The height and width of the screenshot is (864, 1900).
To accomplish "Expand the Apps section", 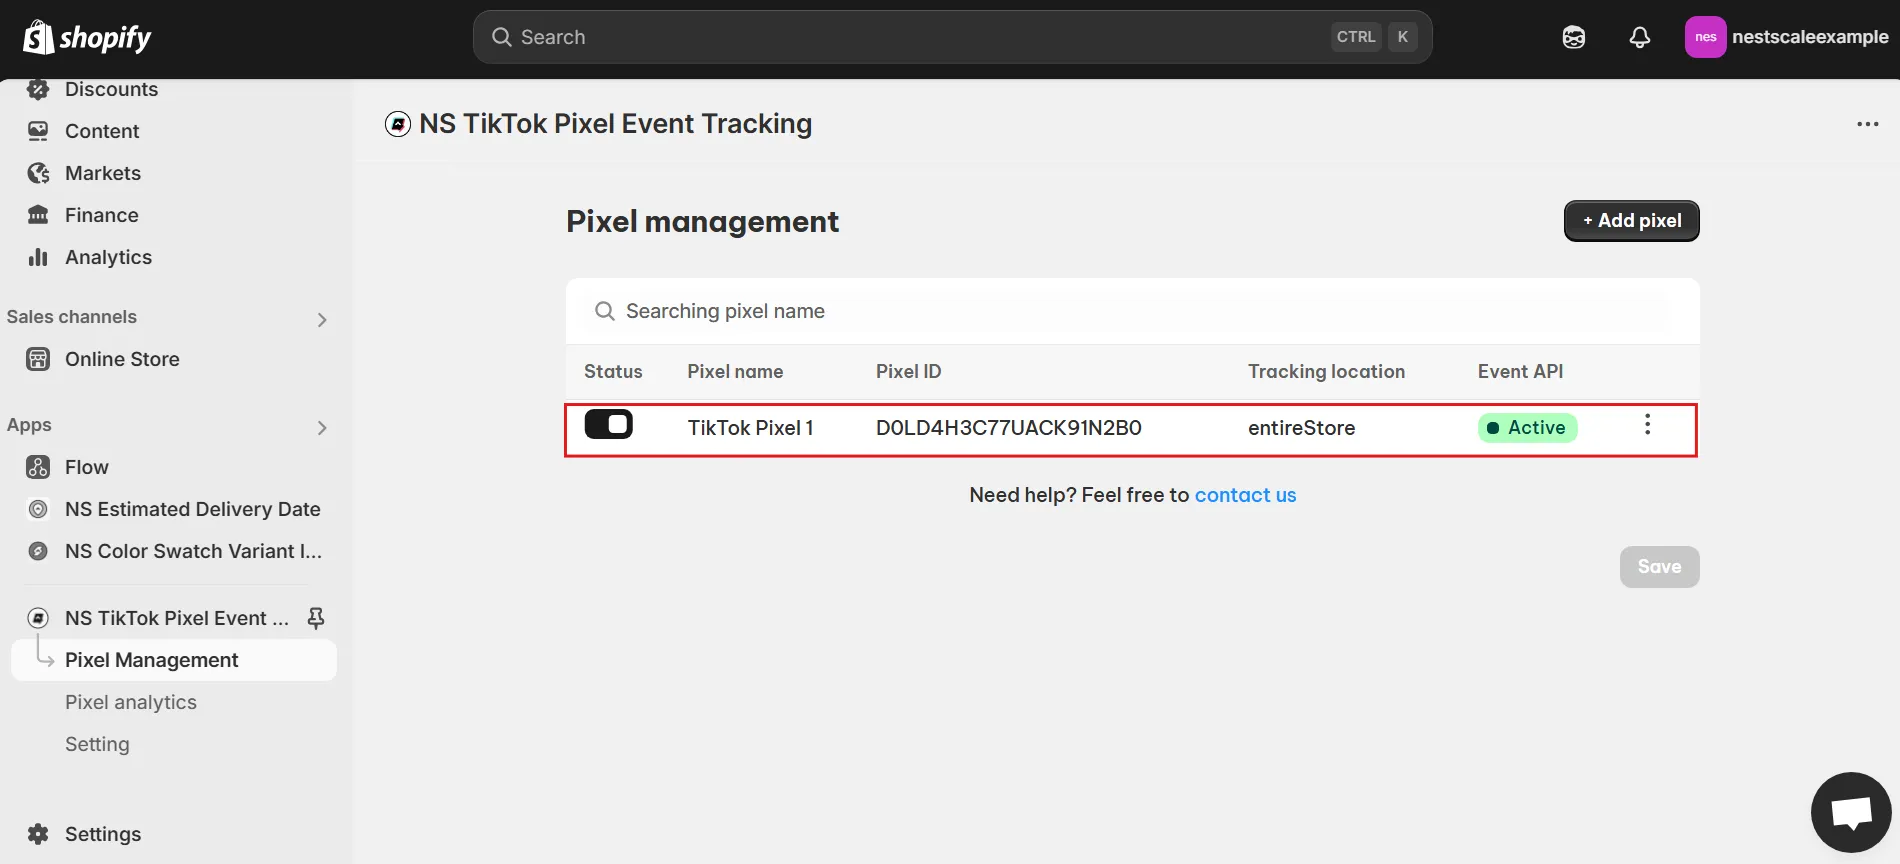I will (x=322, y=428).
